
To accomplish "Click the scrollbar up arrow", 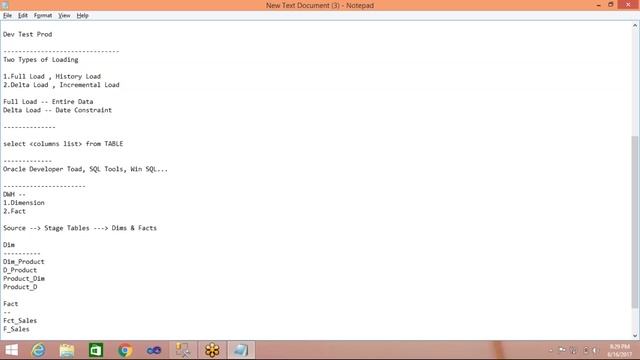I will 635,25.
